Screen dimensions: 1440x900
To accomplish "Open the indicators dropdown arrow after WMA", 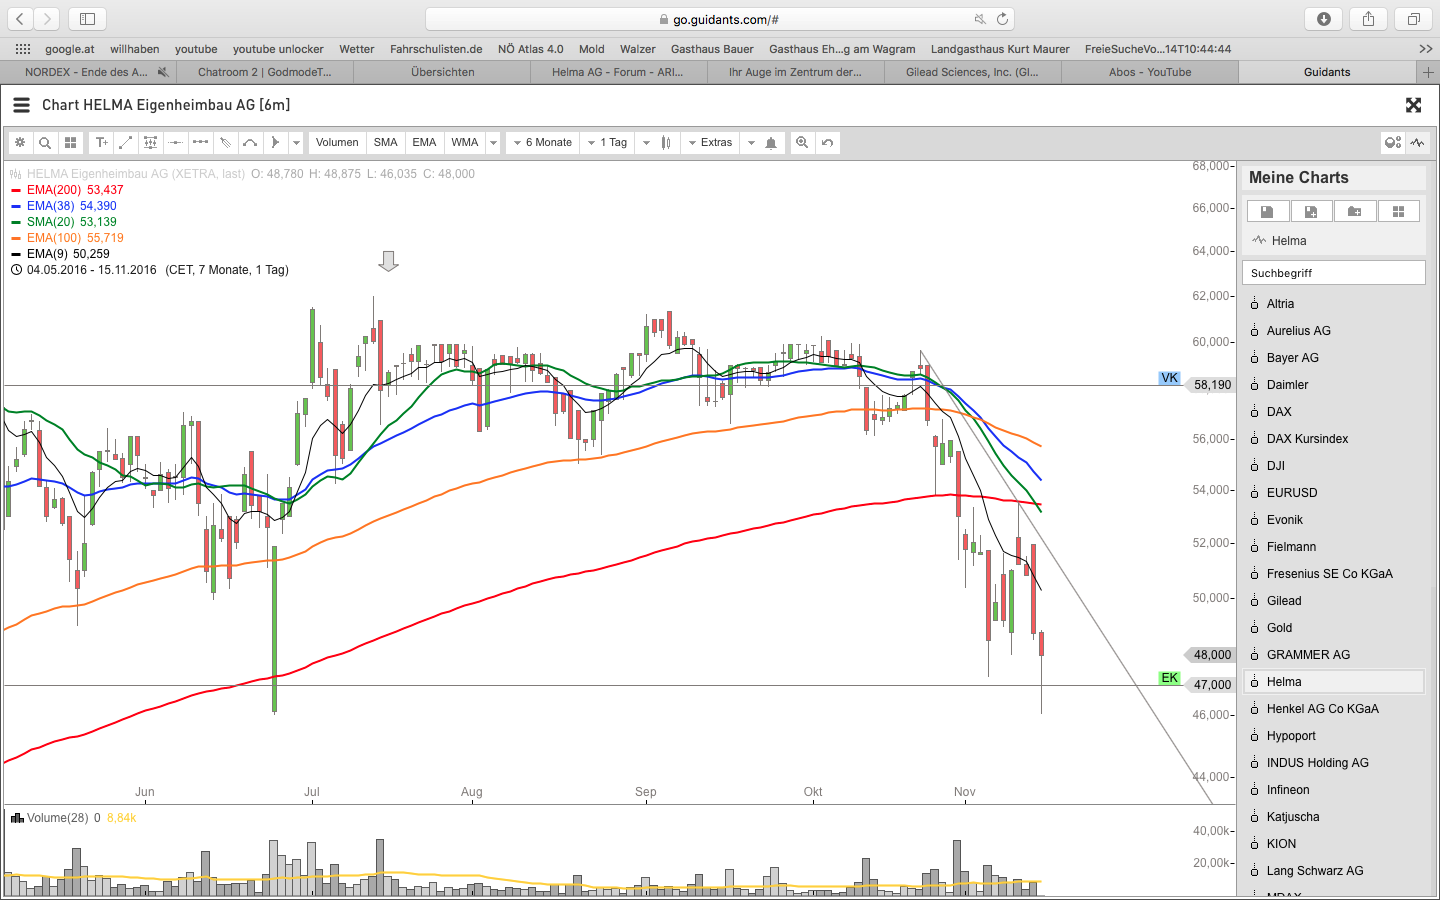I will [x=493, y=143].
